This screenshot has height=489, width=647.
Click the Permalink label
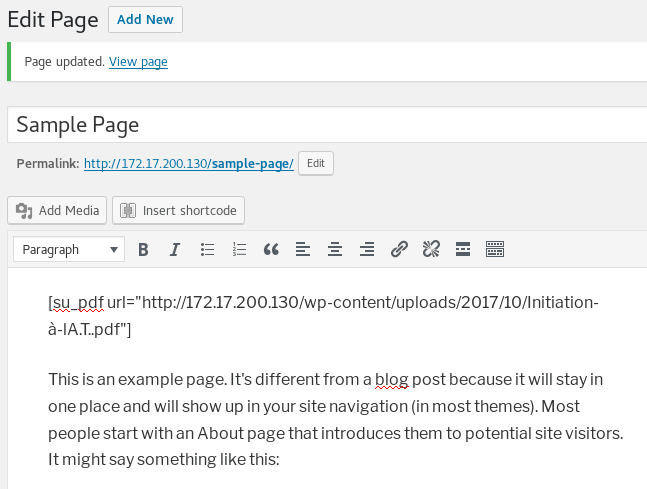[x=48, y=164]
